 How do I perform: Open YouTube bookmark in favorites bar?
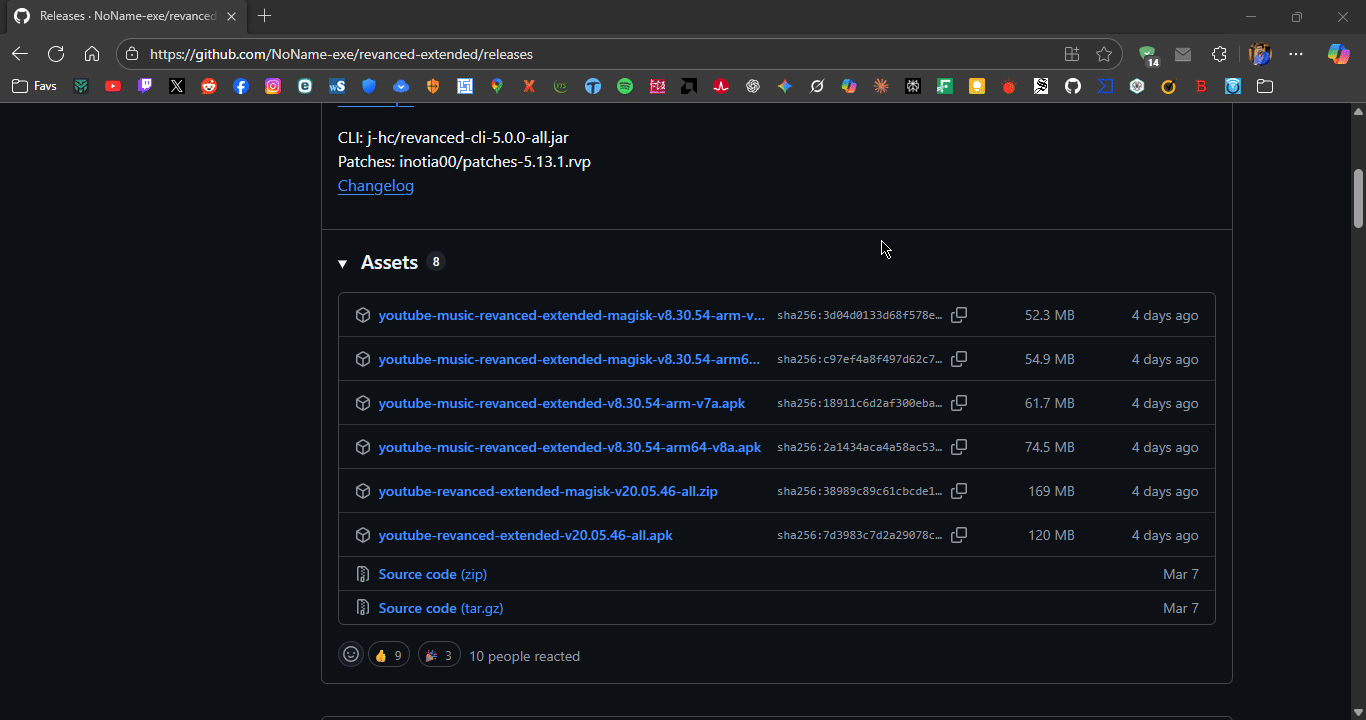coord(113,86)
